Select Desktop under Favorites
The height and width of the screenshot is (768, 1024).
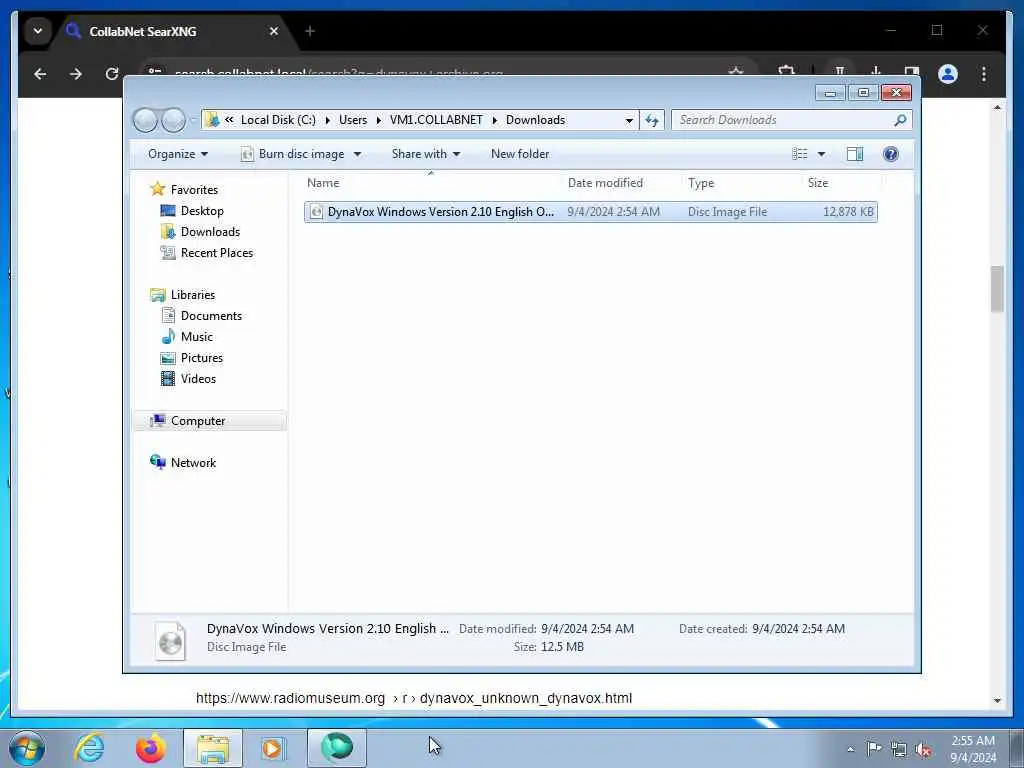(202, 211)
